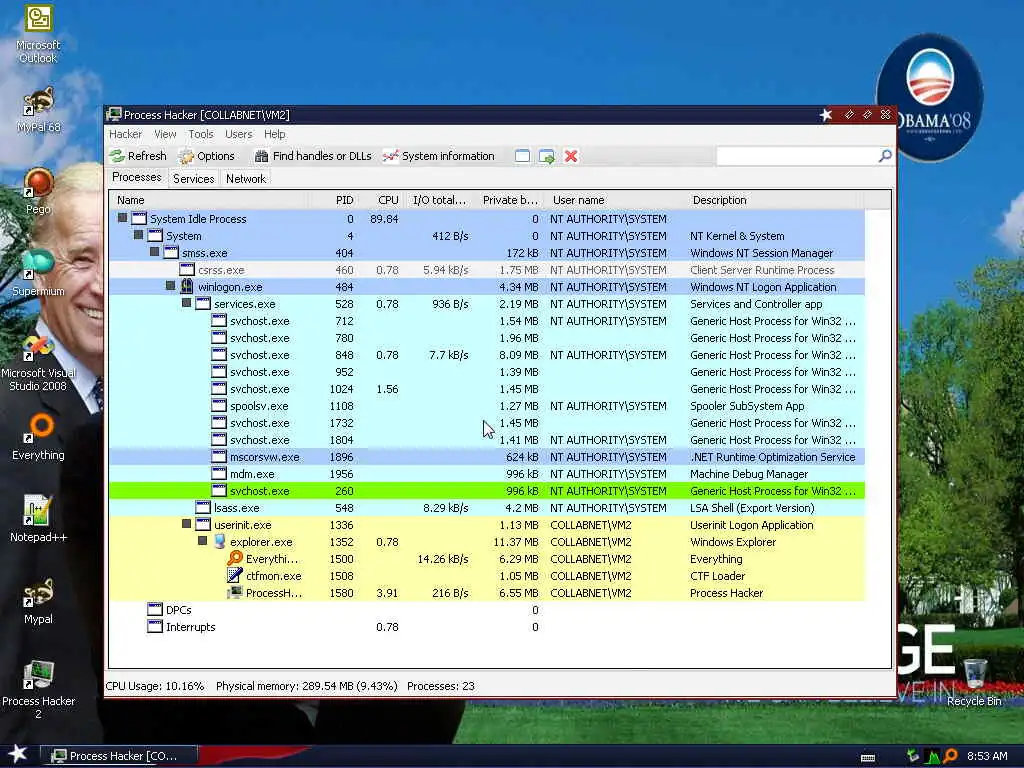Screen dimensions: 1024x768
Task: Select the Recycle Bin desktop icon
Action: (x=974, y=683)
